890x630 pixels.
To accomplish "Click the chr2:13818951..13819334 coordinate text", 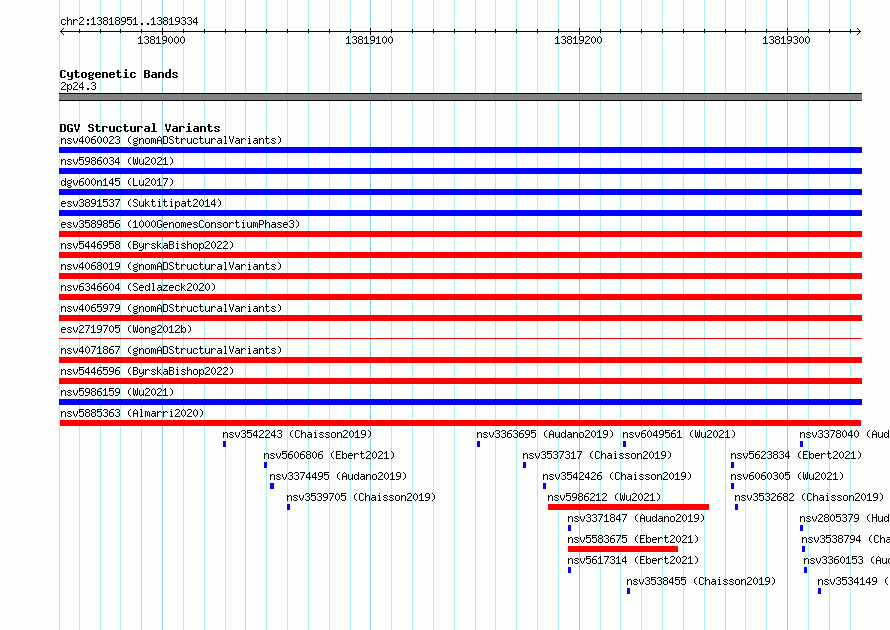I will 129,22.
